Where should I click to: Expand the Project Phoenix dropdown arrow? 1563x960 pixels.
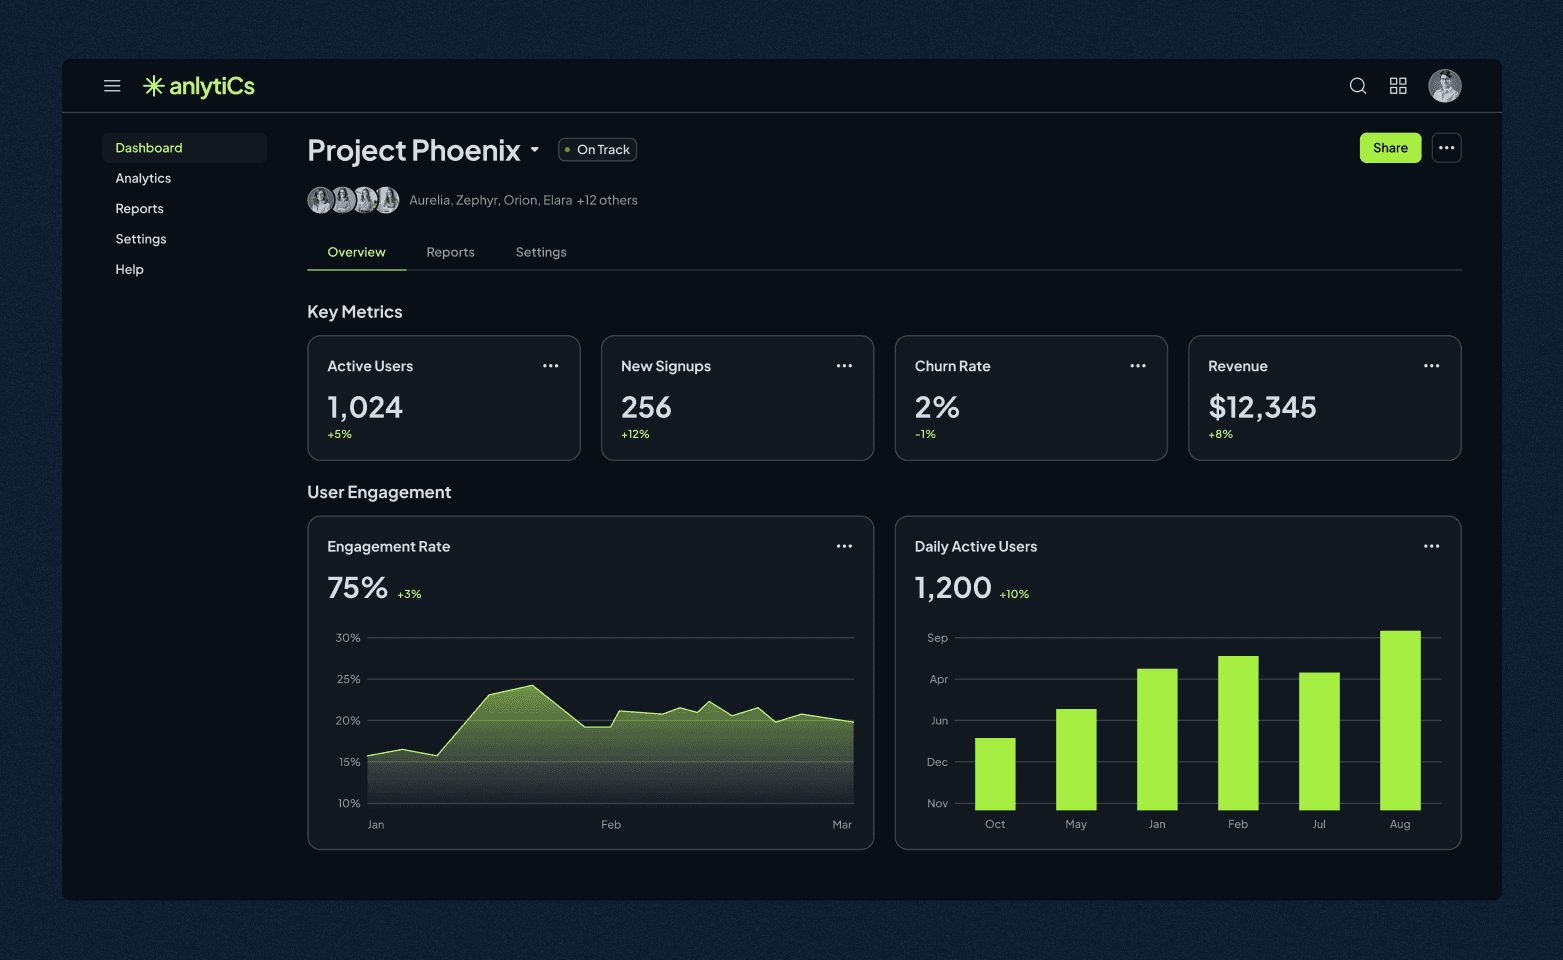535,150
